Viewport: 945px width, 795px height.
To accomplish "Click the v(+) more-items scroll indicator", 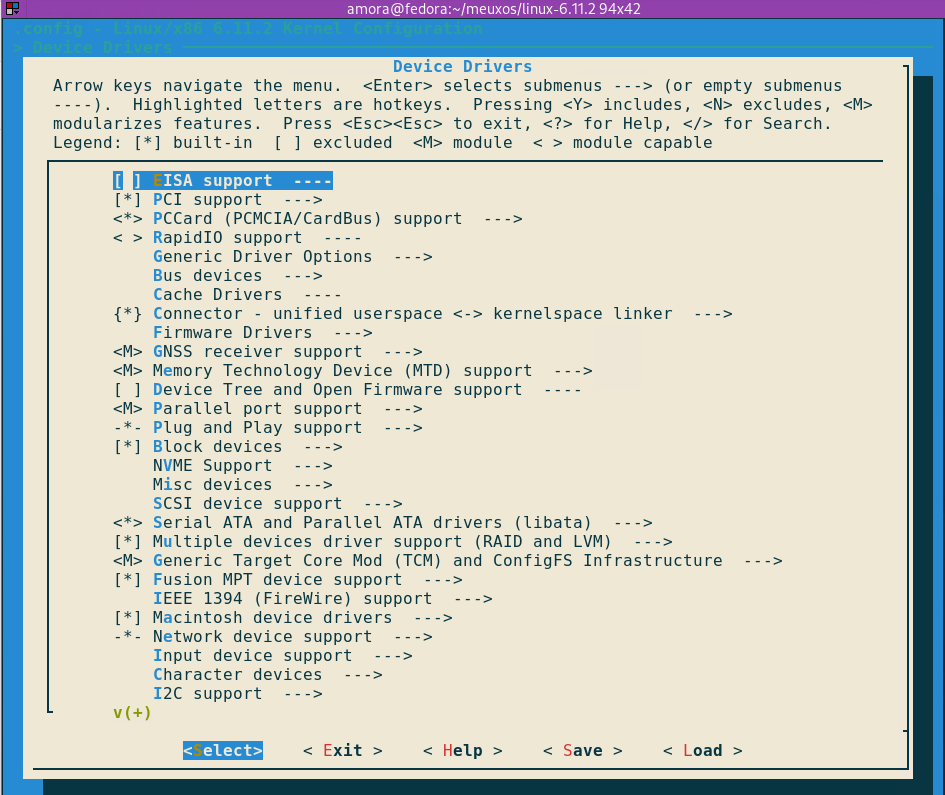I will pyautogui.click(x=132, y=712).
